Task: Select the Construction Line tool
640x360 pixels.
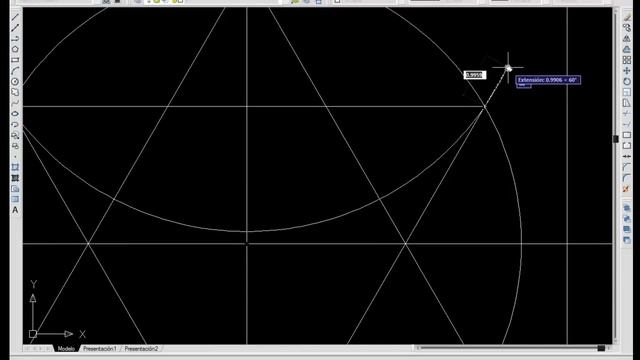Action: point(15,28)
